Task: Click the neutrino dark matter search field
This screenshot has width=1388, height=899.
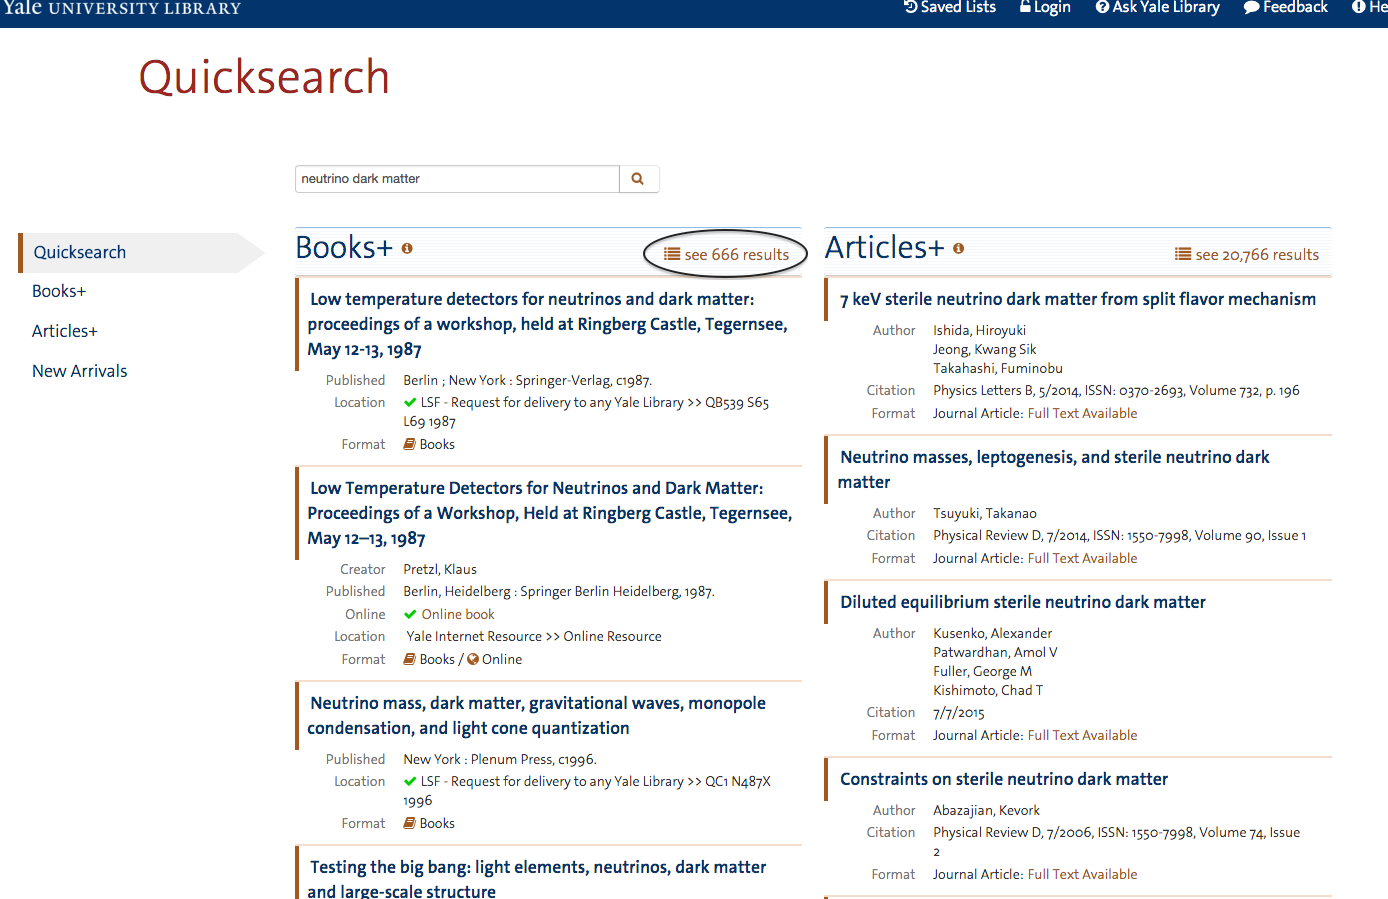Action: (458, 179)
